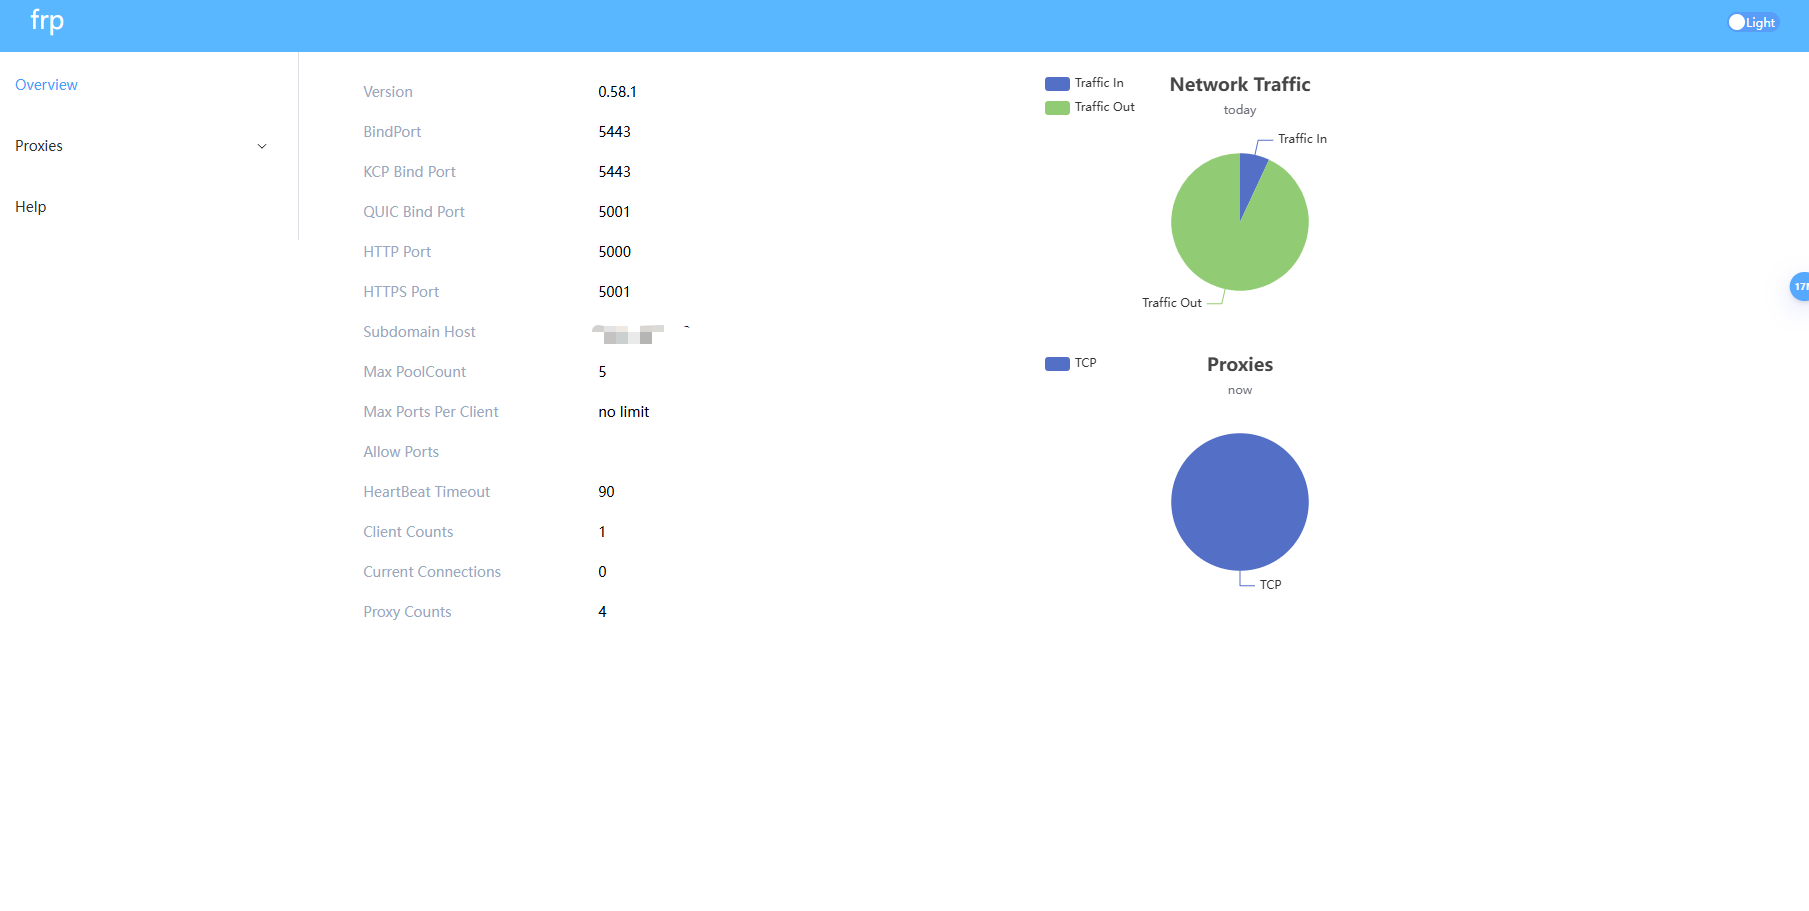Toggle Traffic Out series in chart legend
The height and width of the screenshot is (911, 1809).
pyautogui.click(x=1090, y=107)
